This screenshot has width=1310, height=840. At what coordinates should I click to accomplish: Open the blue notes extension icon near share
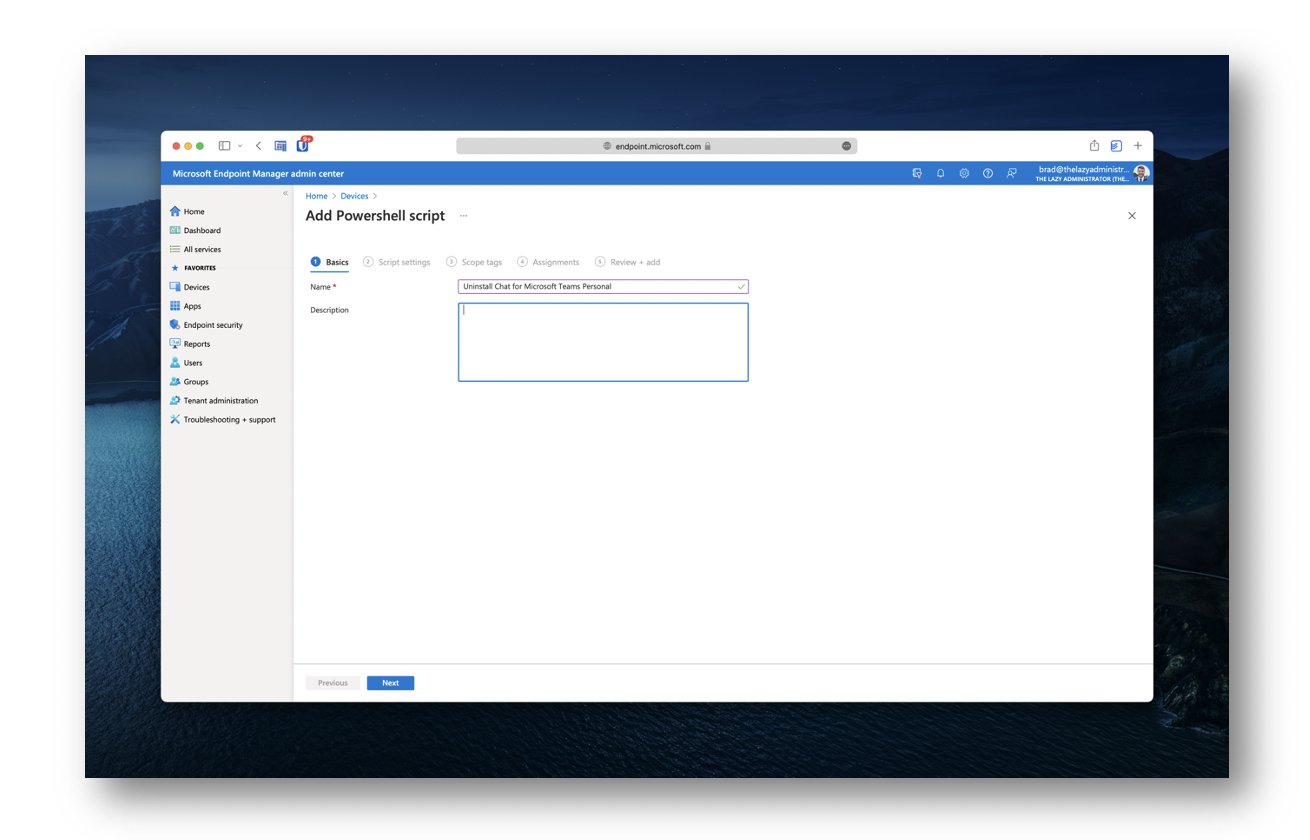point(1116,146)
